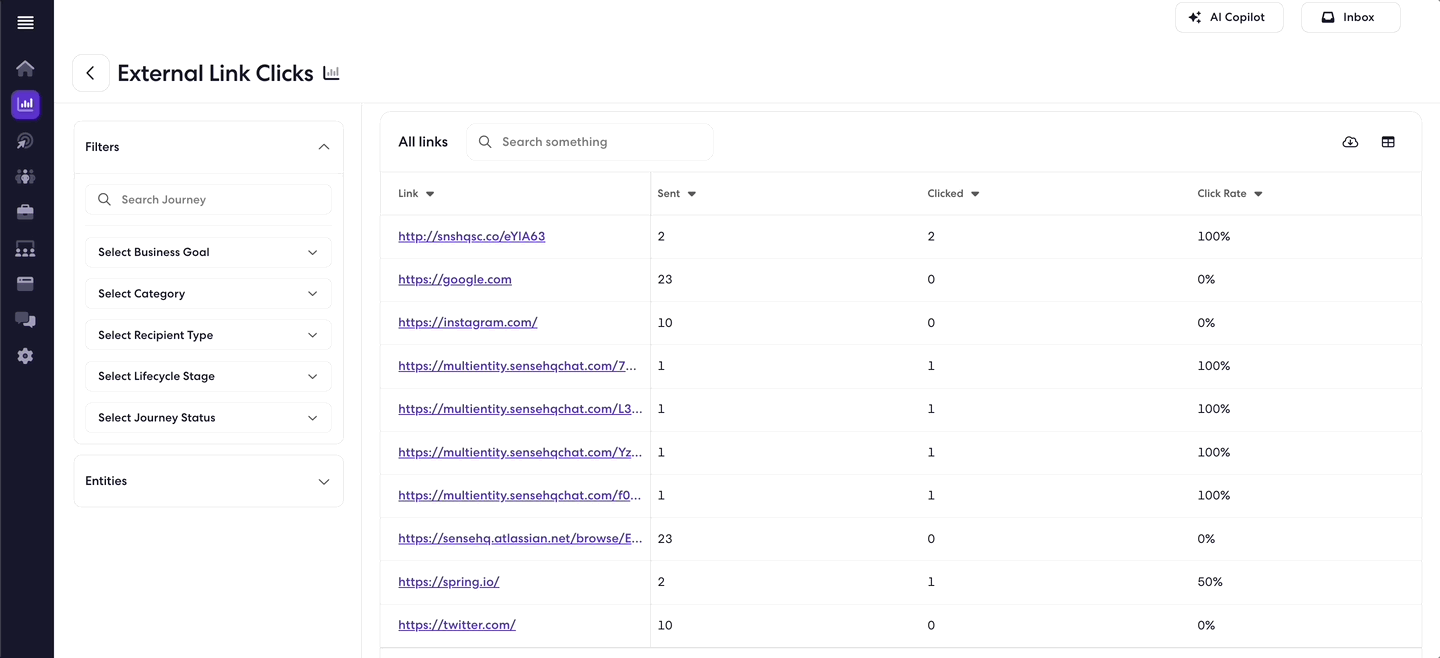Download the links table via cloud icon
This screenshot has height=658, width=1440.
point(1350,142)
